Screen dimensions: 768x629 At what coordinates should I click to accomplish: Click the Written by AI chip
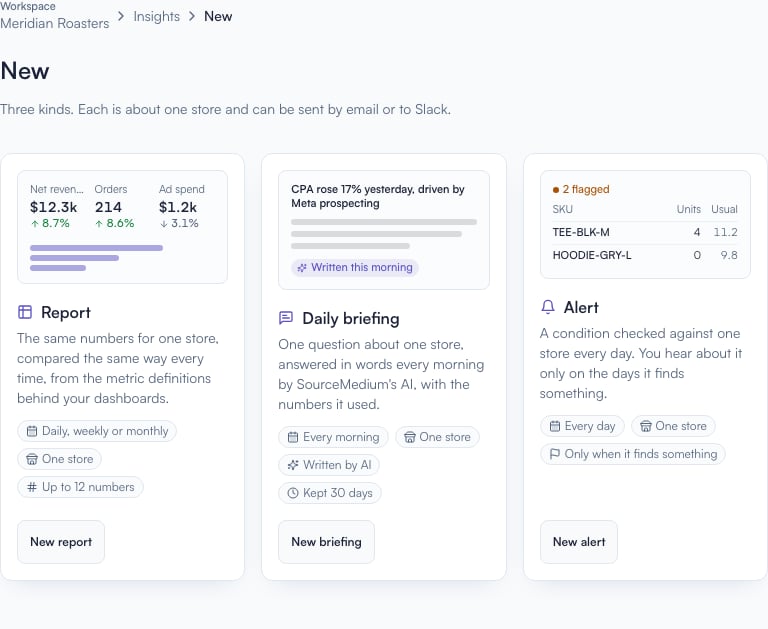click(329, 465)
